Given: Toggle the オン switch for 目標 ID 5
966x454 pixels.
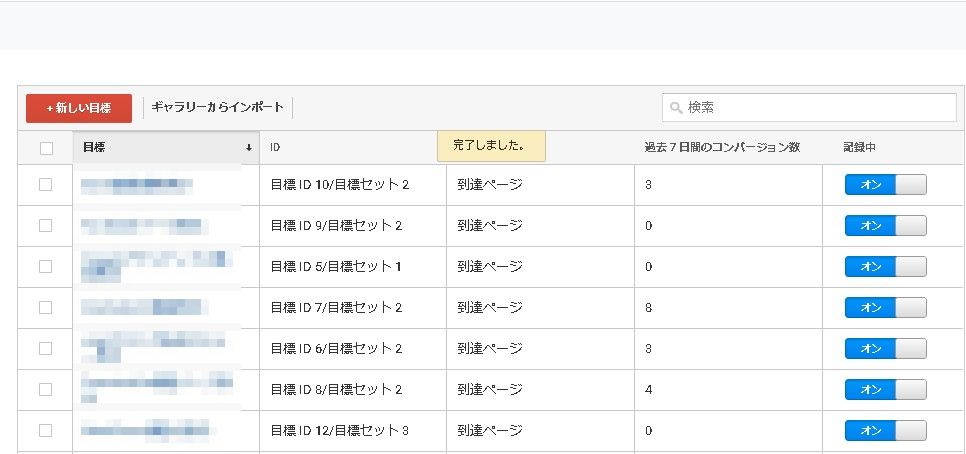Looking at the screenshot, I should click(x=885, y=267).
